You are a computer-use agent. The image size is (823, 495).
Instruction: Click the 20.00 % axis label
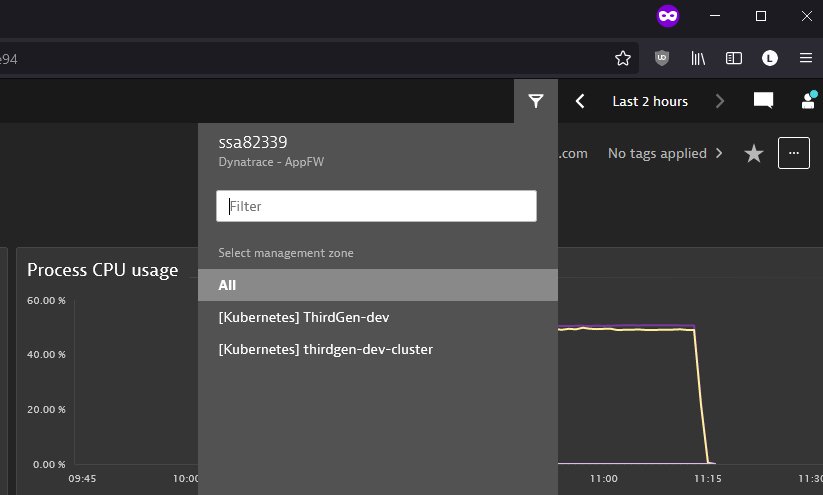pos(46,409)
